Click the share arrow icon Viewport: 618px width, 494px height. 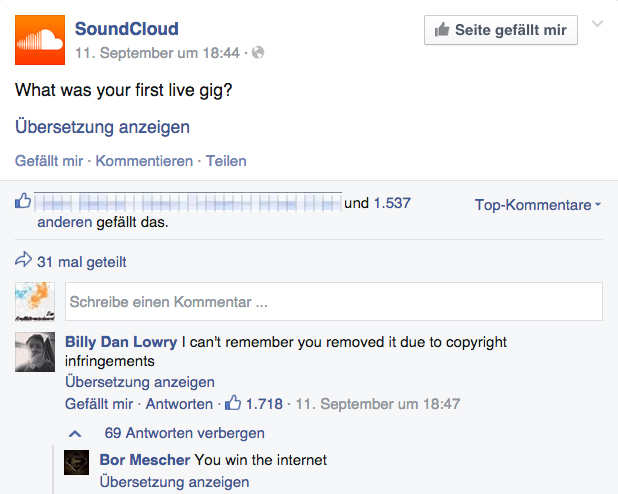(x=23, y=261)
